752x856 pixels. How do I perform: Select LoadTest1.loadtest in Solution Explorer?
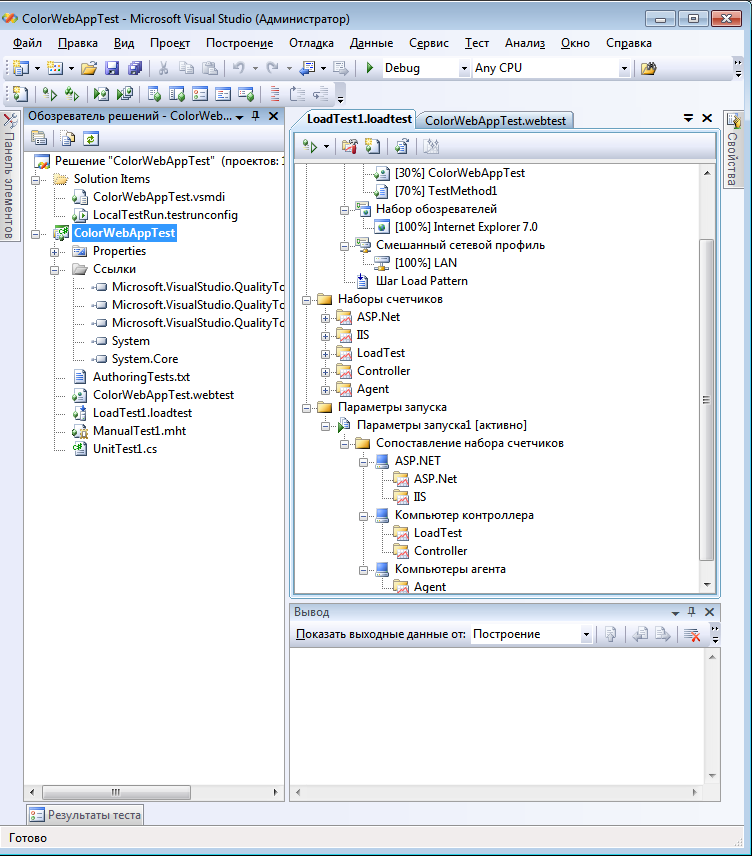coord(142,413)
